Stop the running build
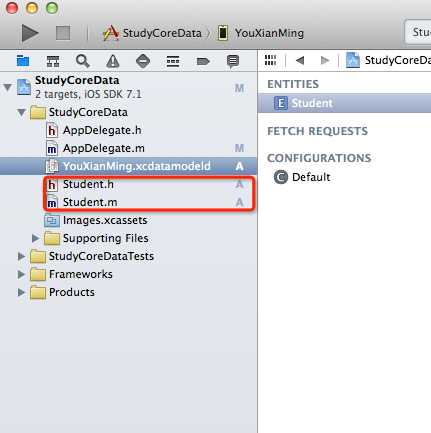Screen dimensions: 431x433 (63, 33)
